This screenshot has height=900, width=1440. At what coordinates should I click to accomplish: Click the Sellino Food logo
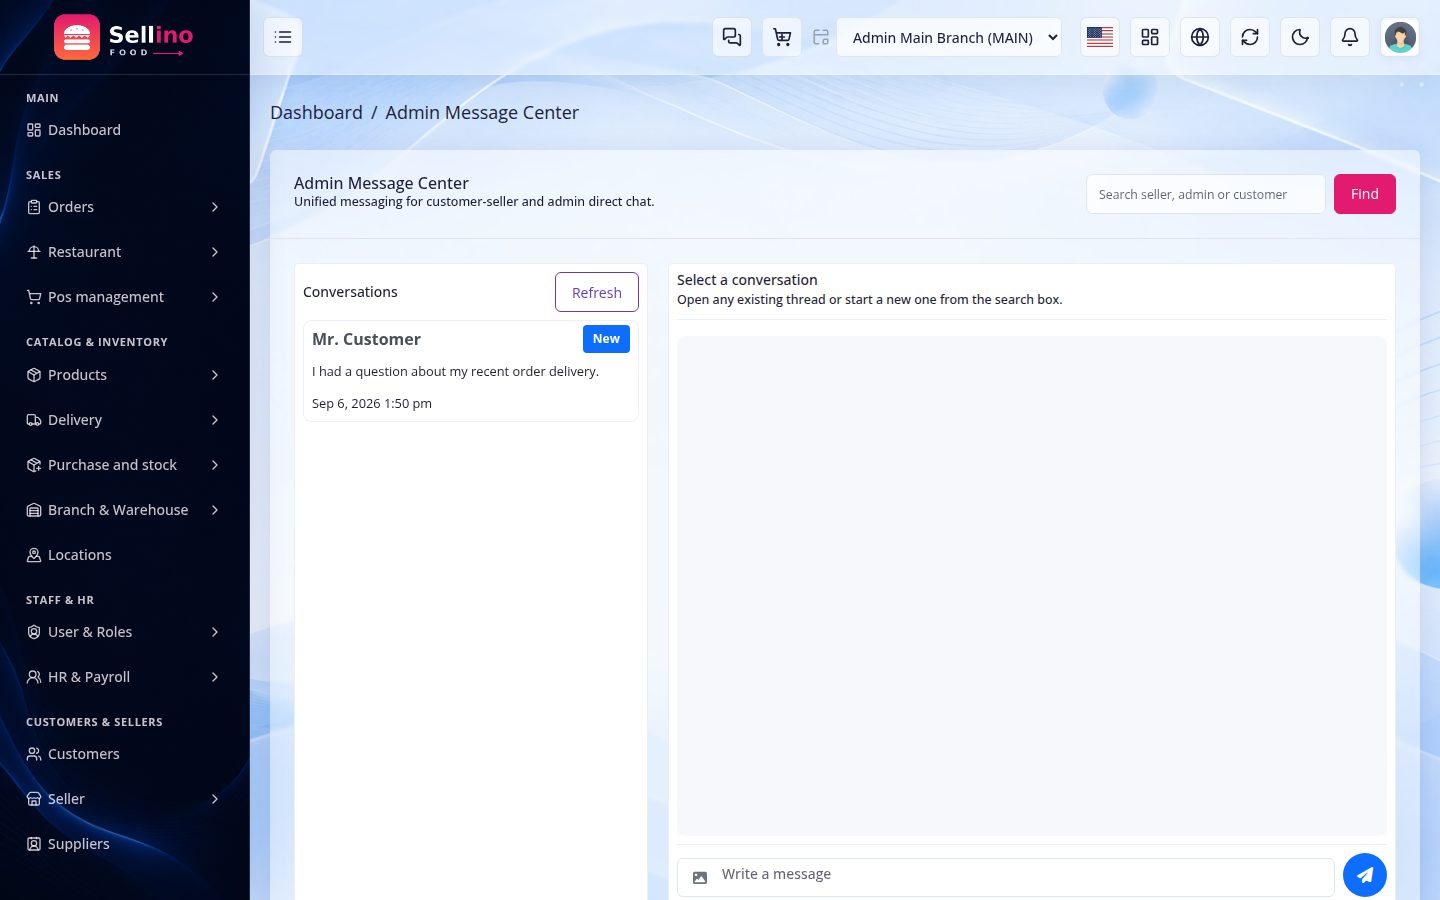click(124, 37)
